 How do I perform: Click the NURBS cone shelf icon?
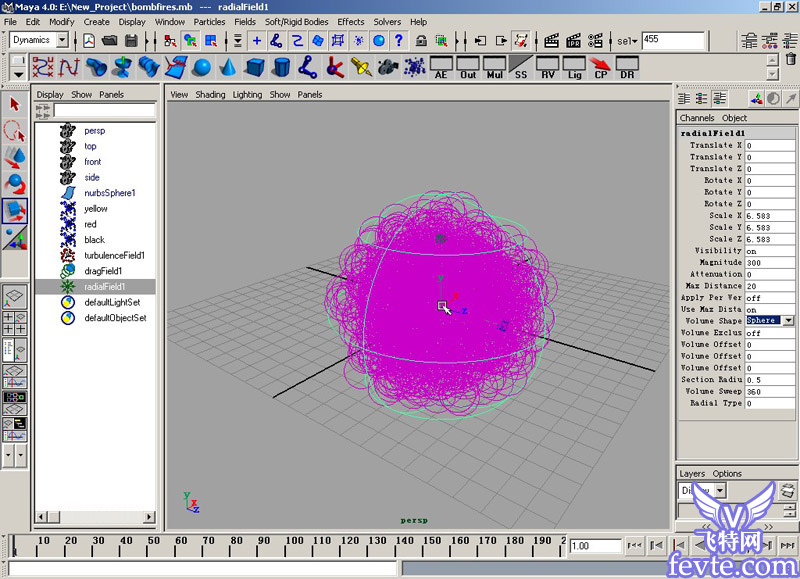point(229,67)
